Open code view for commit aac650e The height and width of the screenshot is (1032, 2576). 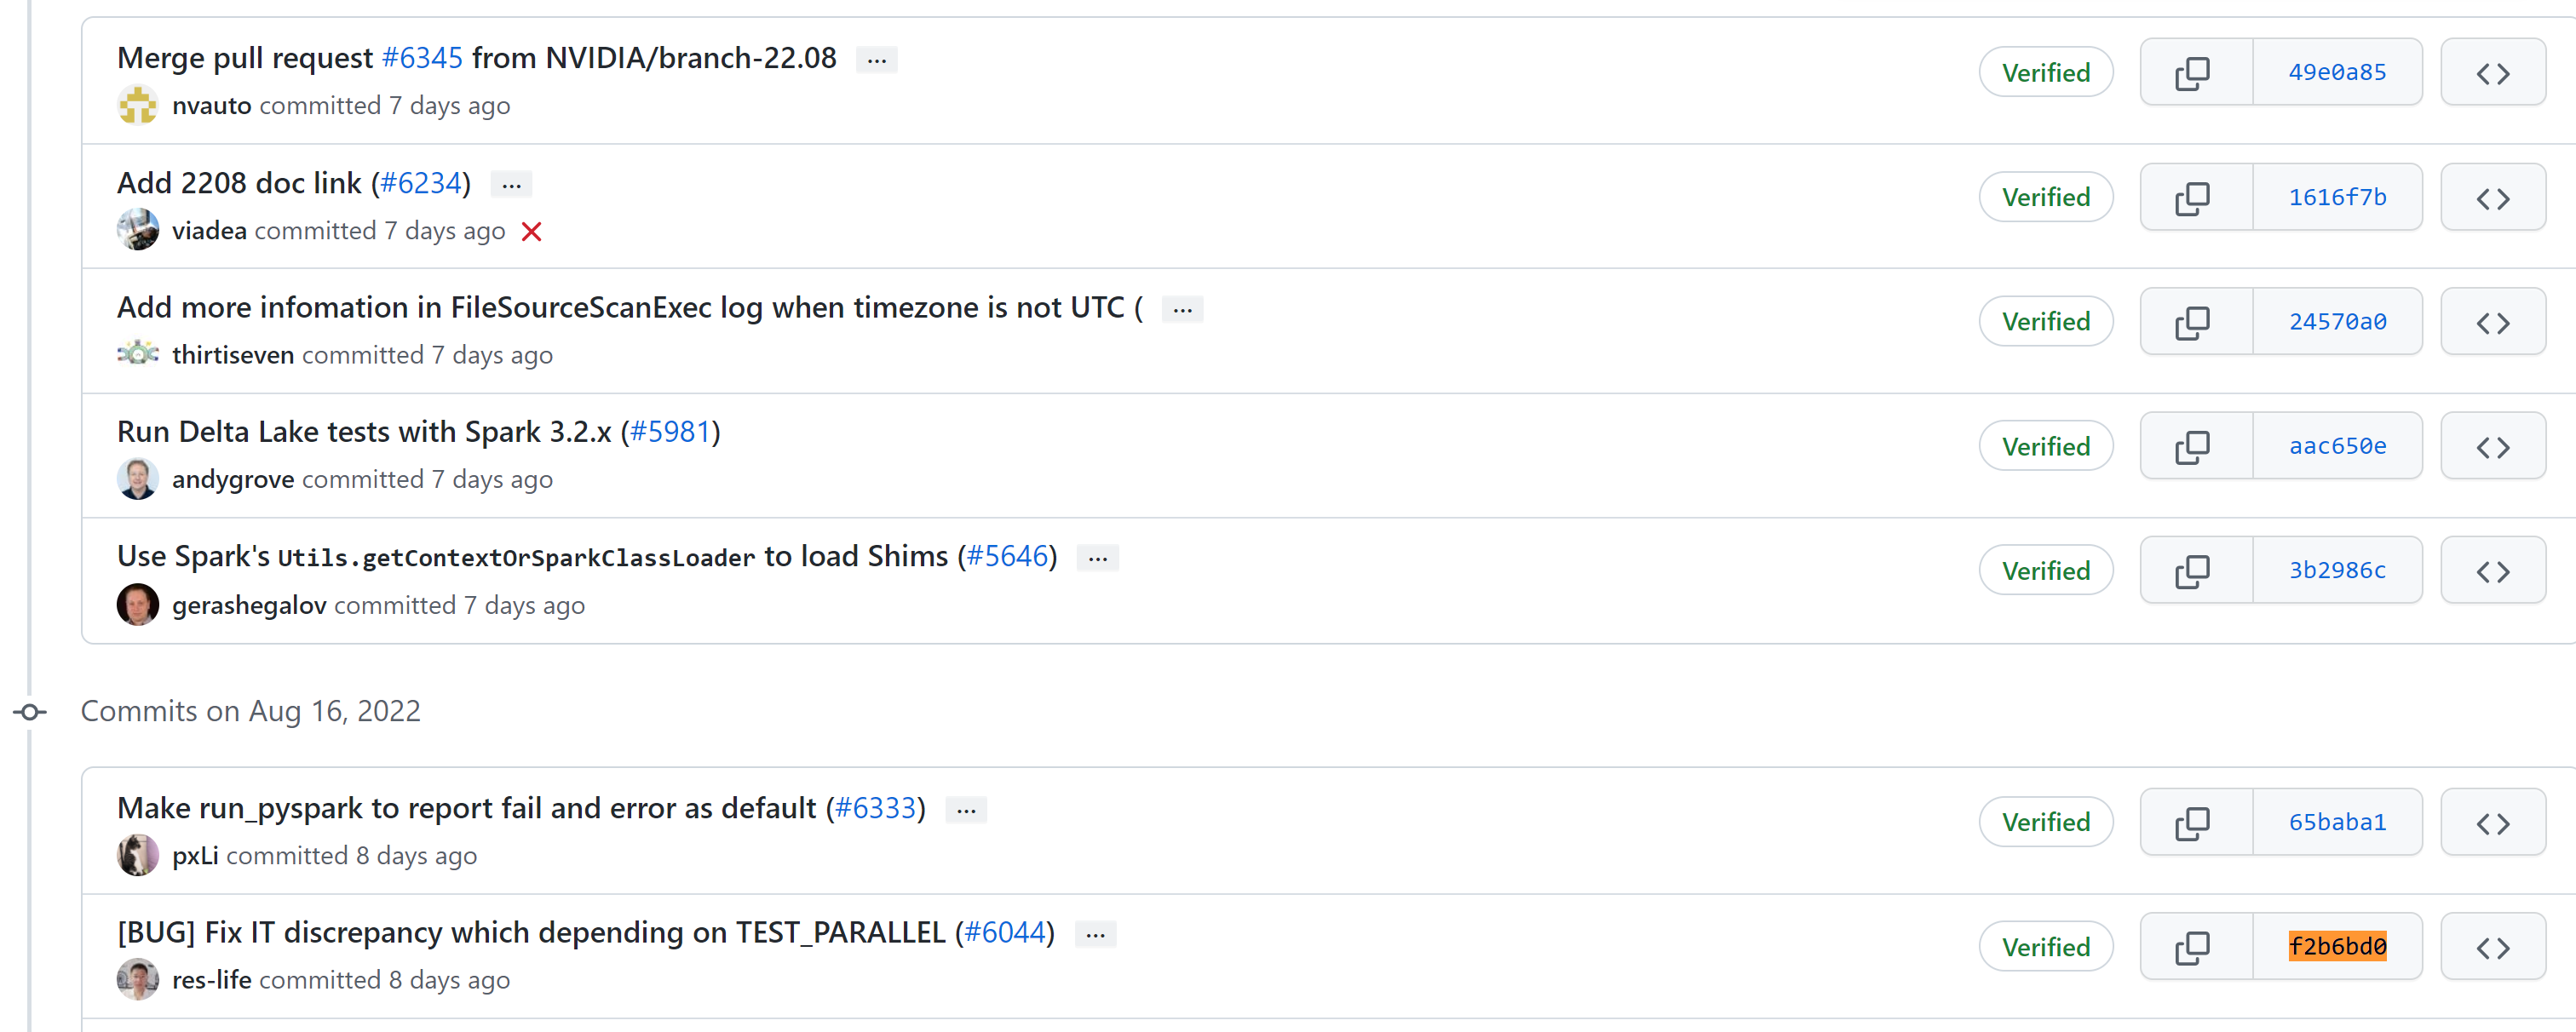(x=2493, y=446)
